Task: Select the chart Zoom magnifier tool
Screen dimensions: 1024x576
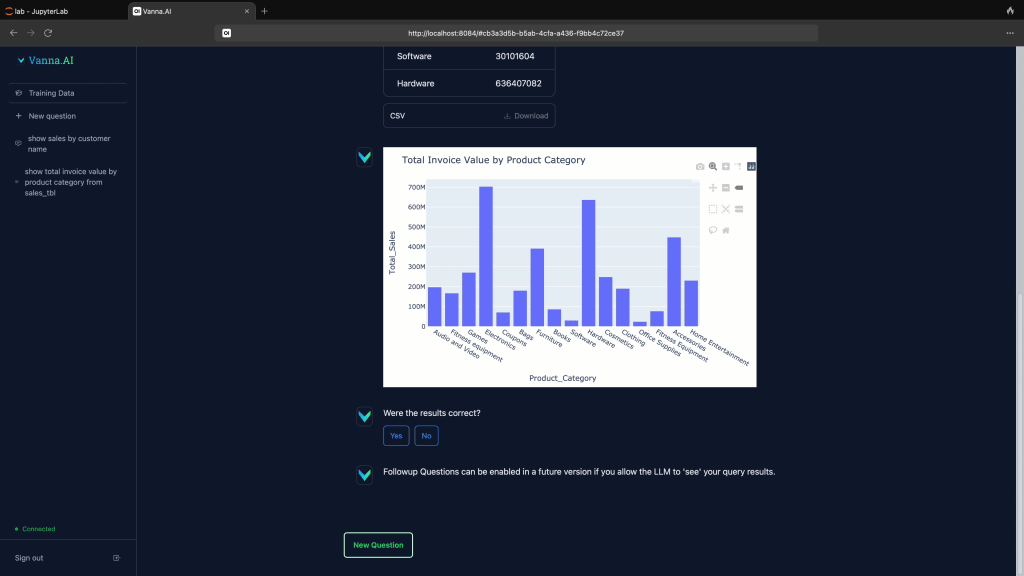Action: [713, 166]
